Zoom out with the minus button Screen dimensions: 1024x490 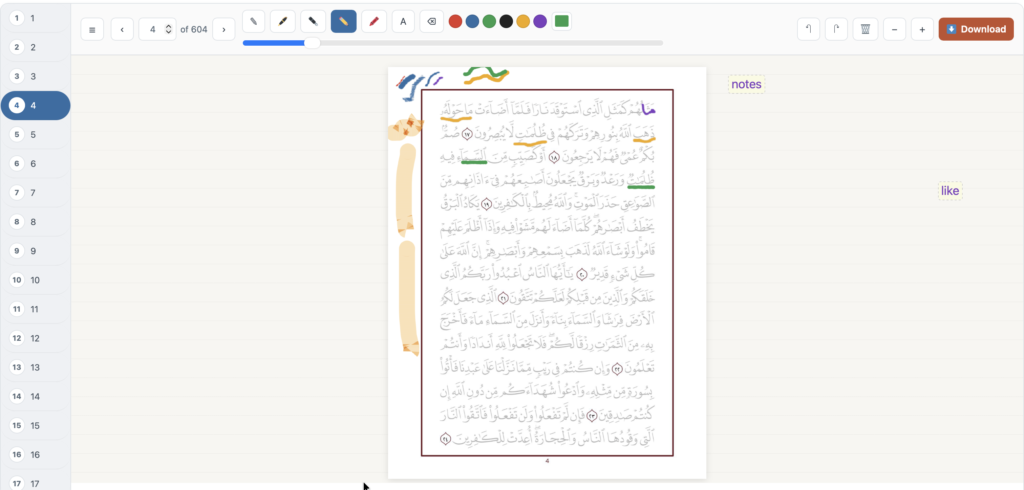click(x=895, y=29)
